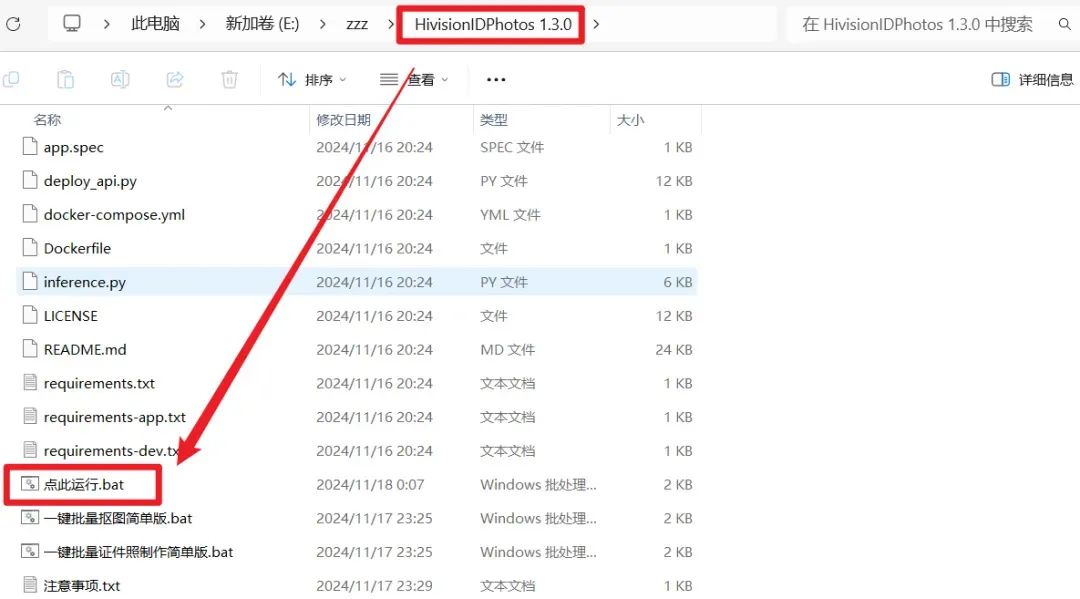The height and width of the screenshot is (599, 1080).
Task: Click the file icon of LICENSE
Action: pyautogui.click(x=30, y=315)
